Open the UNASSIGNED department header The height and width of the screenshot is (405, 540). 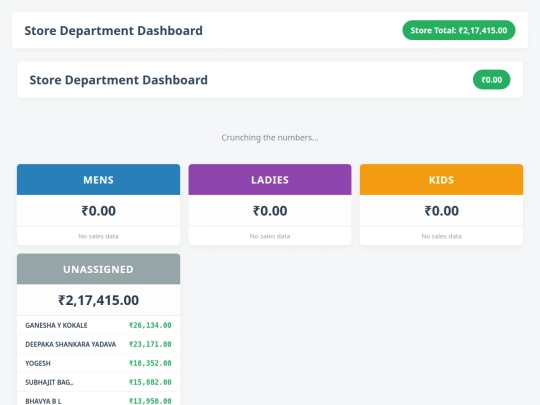pyautogui.click(x=98, y=269)
